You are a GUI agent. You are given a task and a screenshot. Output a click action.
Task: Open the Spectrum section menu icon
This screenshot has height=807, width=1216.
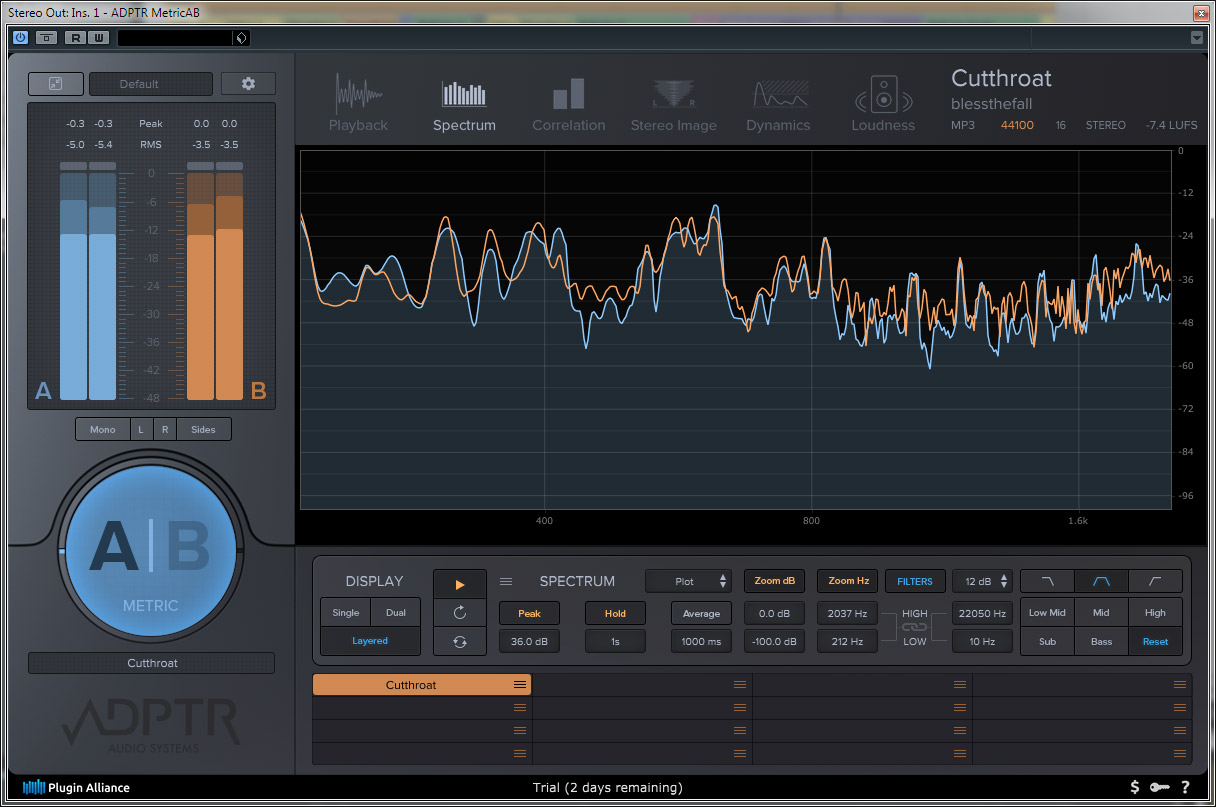click(506, 581)
